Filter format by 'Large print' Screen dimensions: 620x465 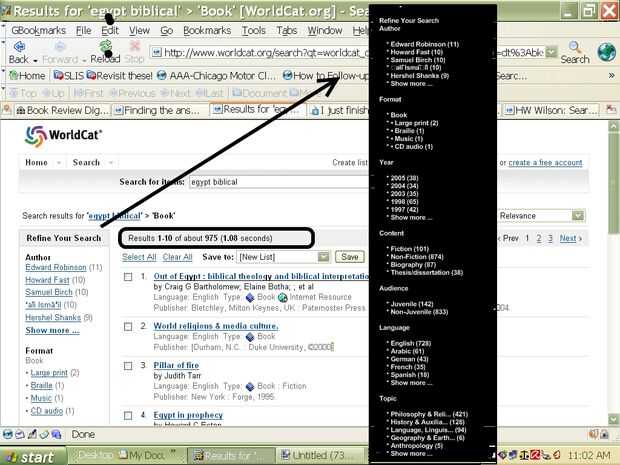[x=49, y=373]
